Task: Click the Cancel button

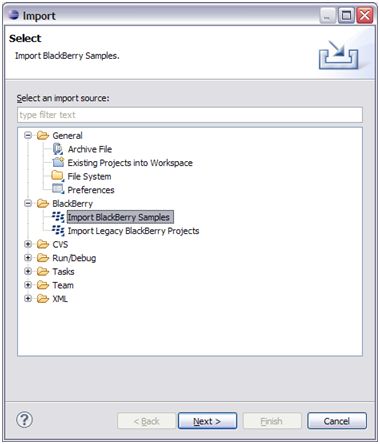Action: 337,421
